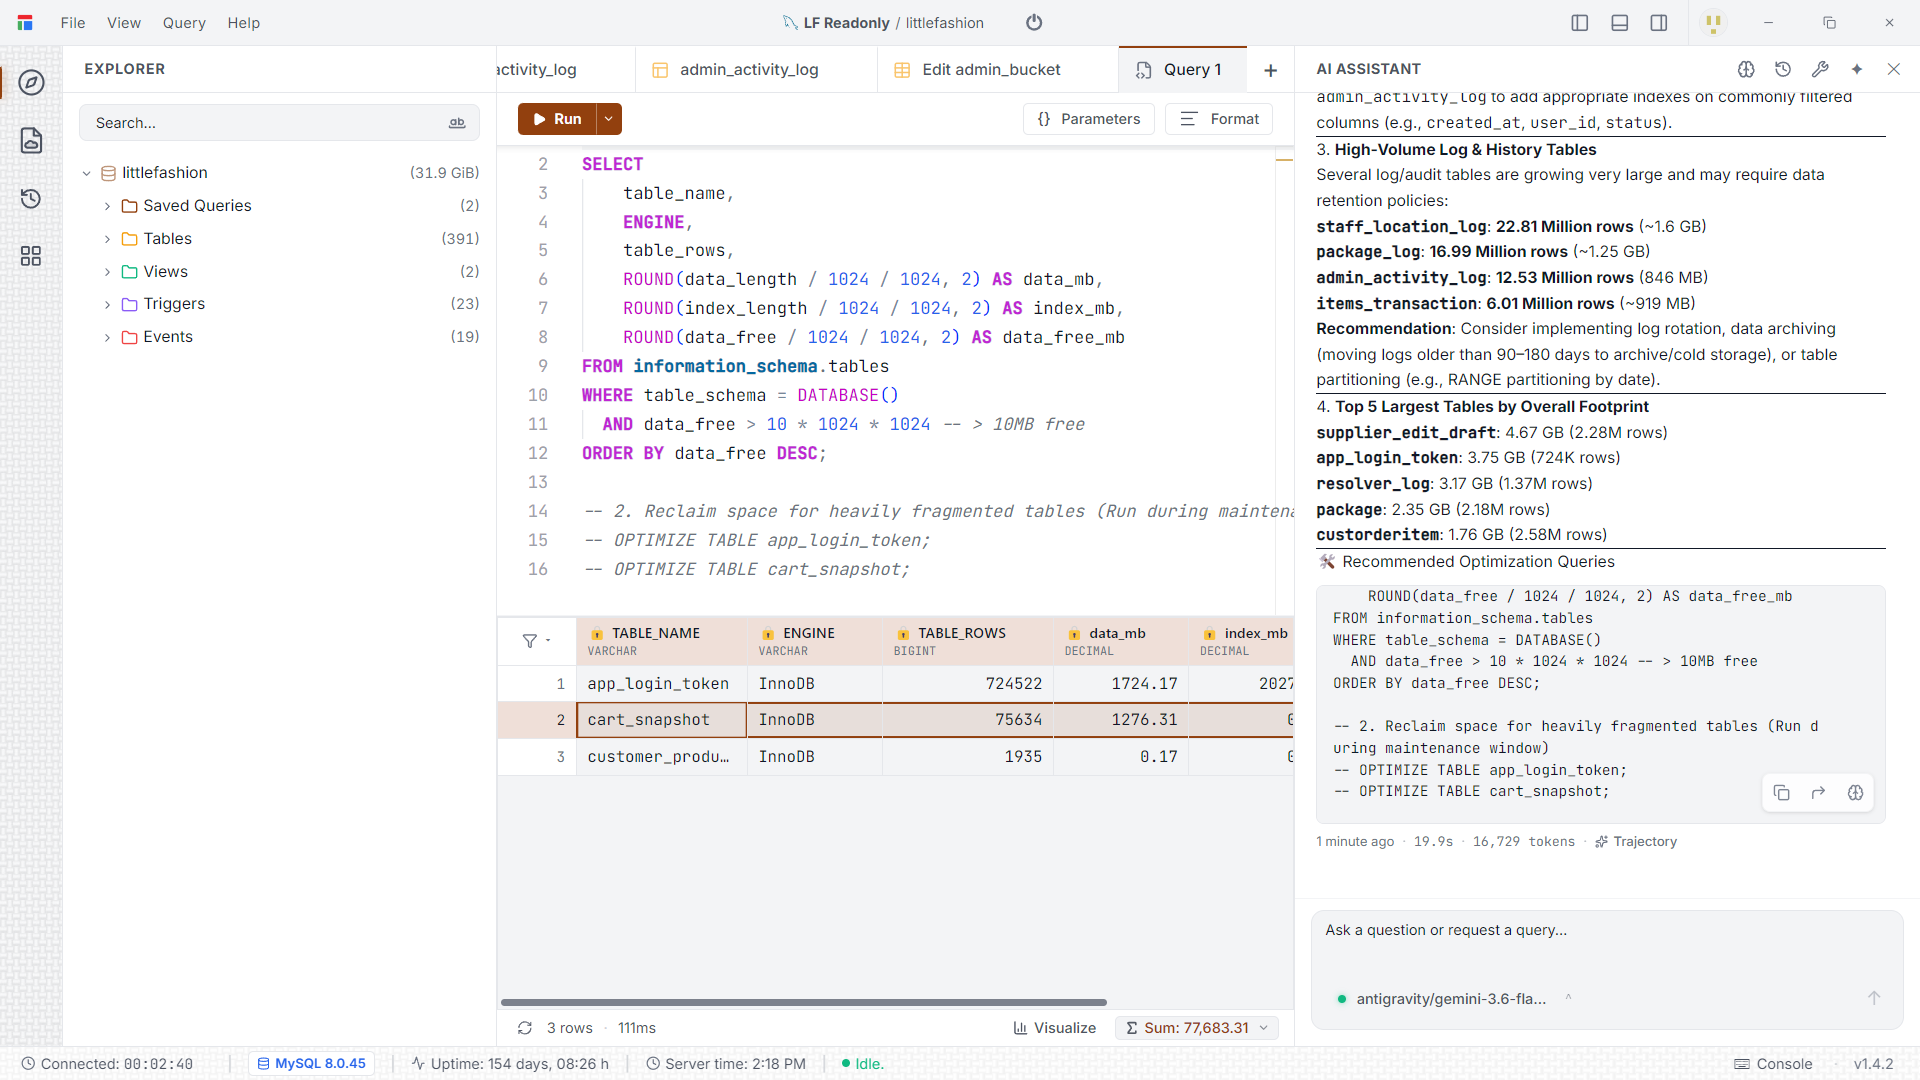Image resolution: width=1920 pixels, height=1080 pixels.
Task: Click the 724522 table rows value
Action: pos(1013,684)
